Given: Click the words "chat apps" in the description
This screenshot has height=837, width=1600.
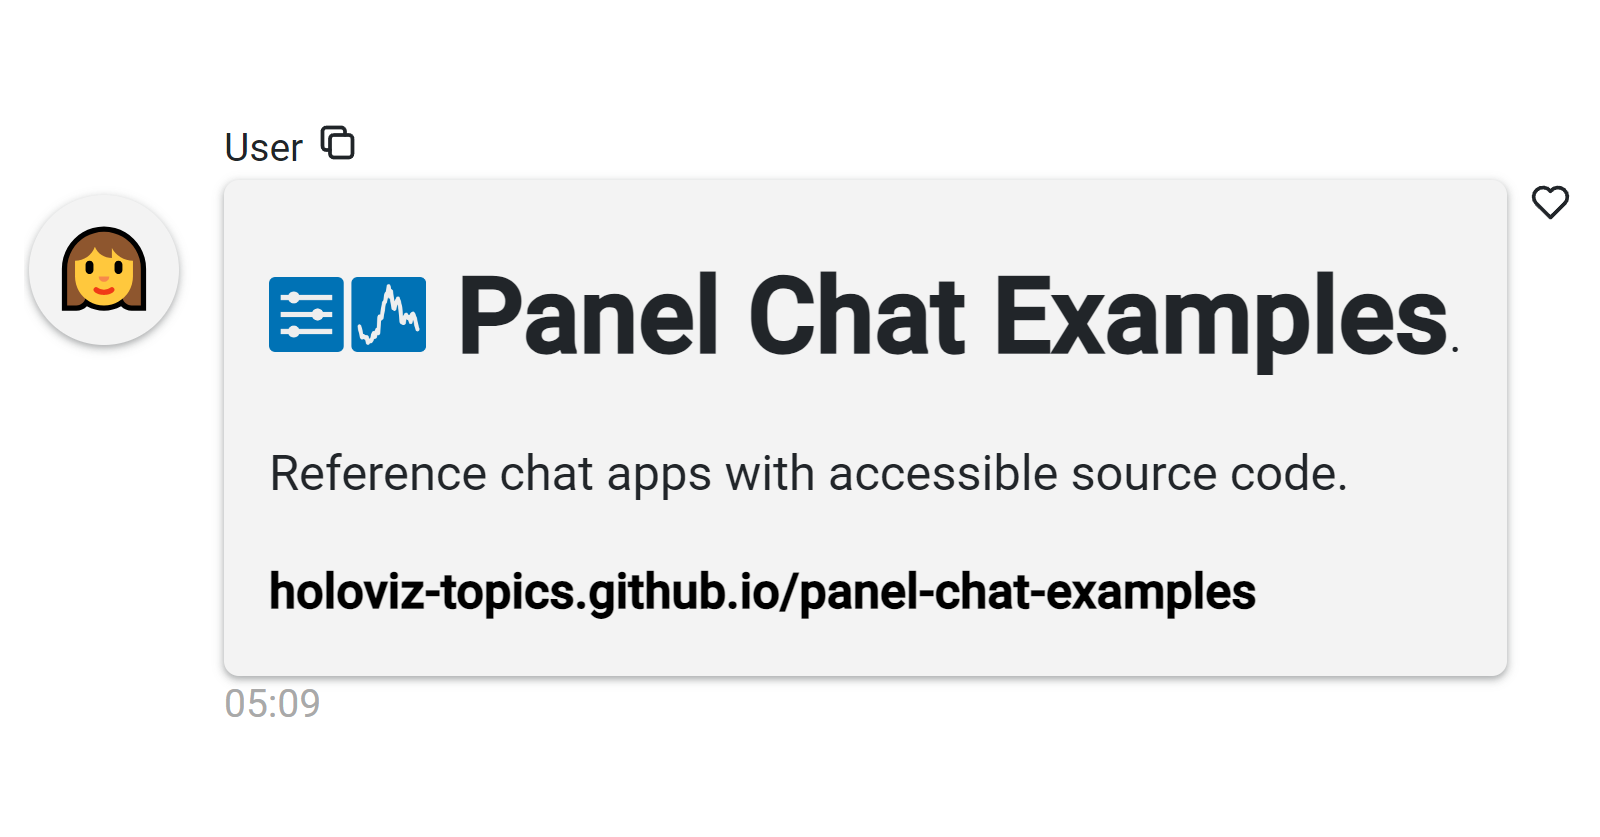Looking at the screenshot, I should [x=605, y=475].
